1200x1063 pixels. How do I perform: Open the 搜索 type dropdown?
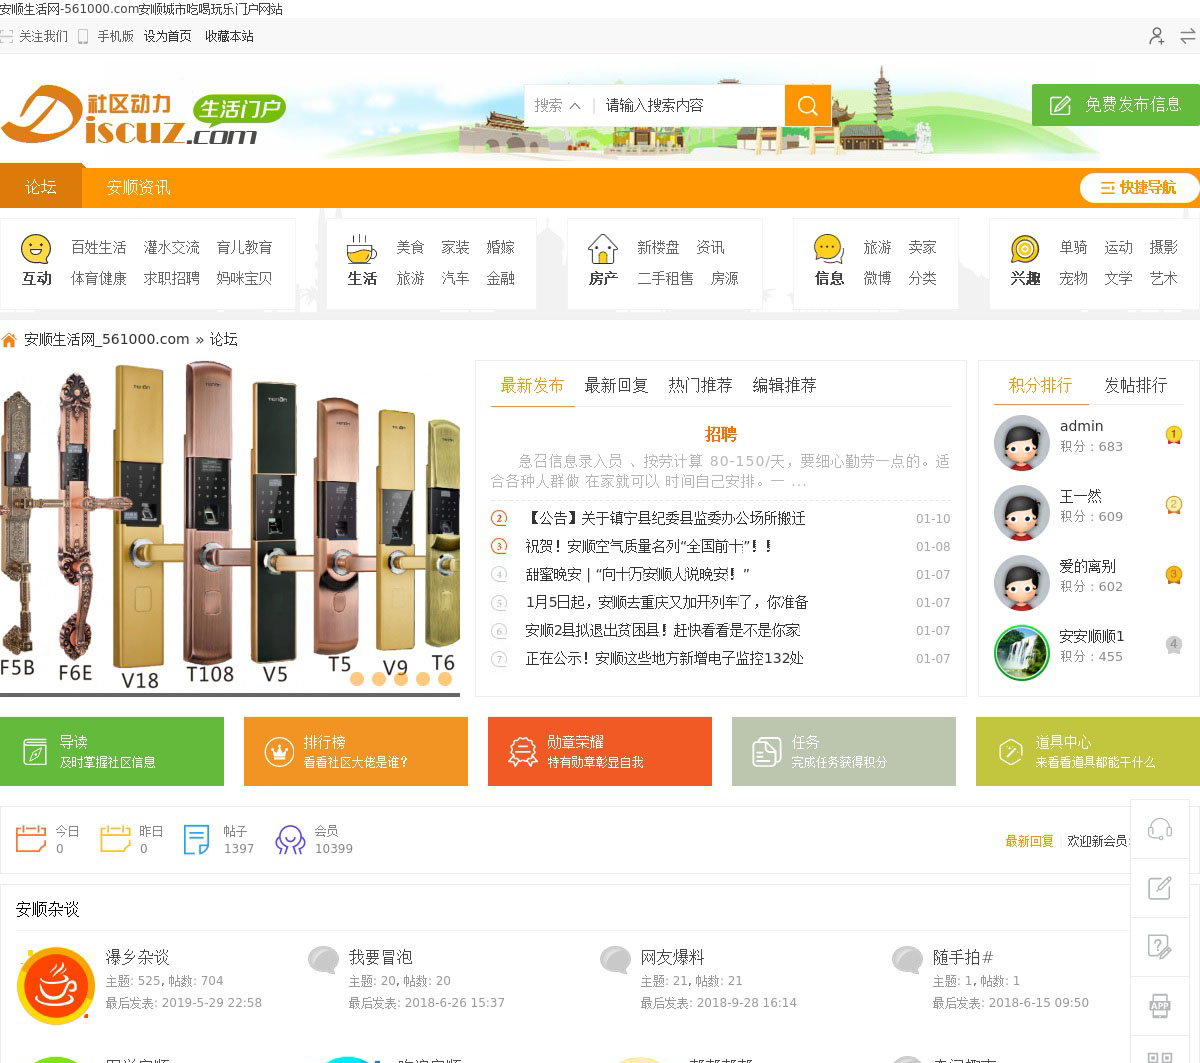[557, 105]
